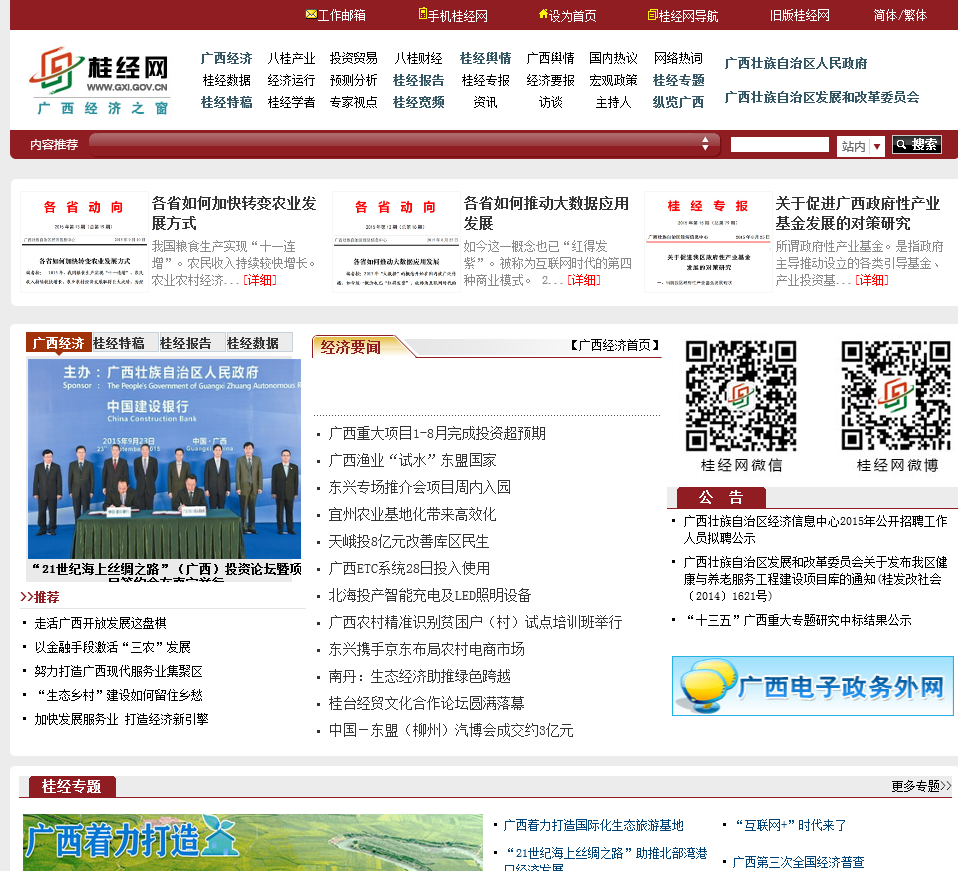Screen dimensions: 958x871
Task: Click the investment forum signing photo
Action: pyautogui.click(x=164, y=459)
